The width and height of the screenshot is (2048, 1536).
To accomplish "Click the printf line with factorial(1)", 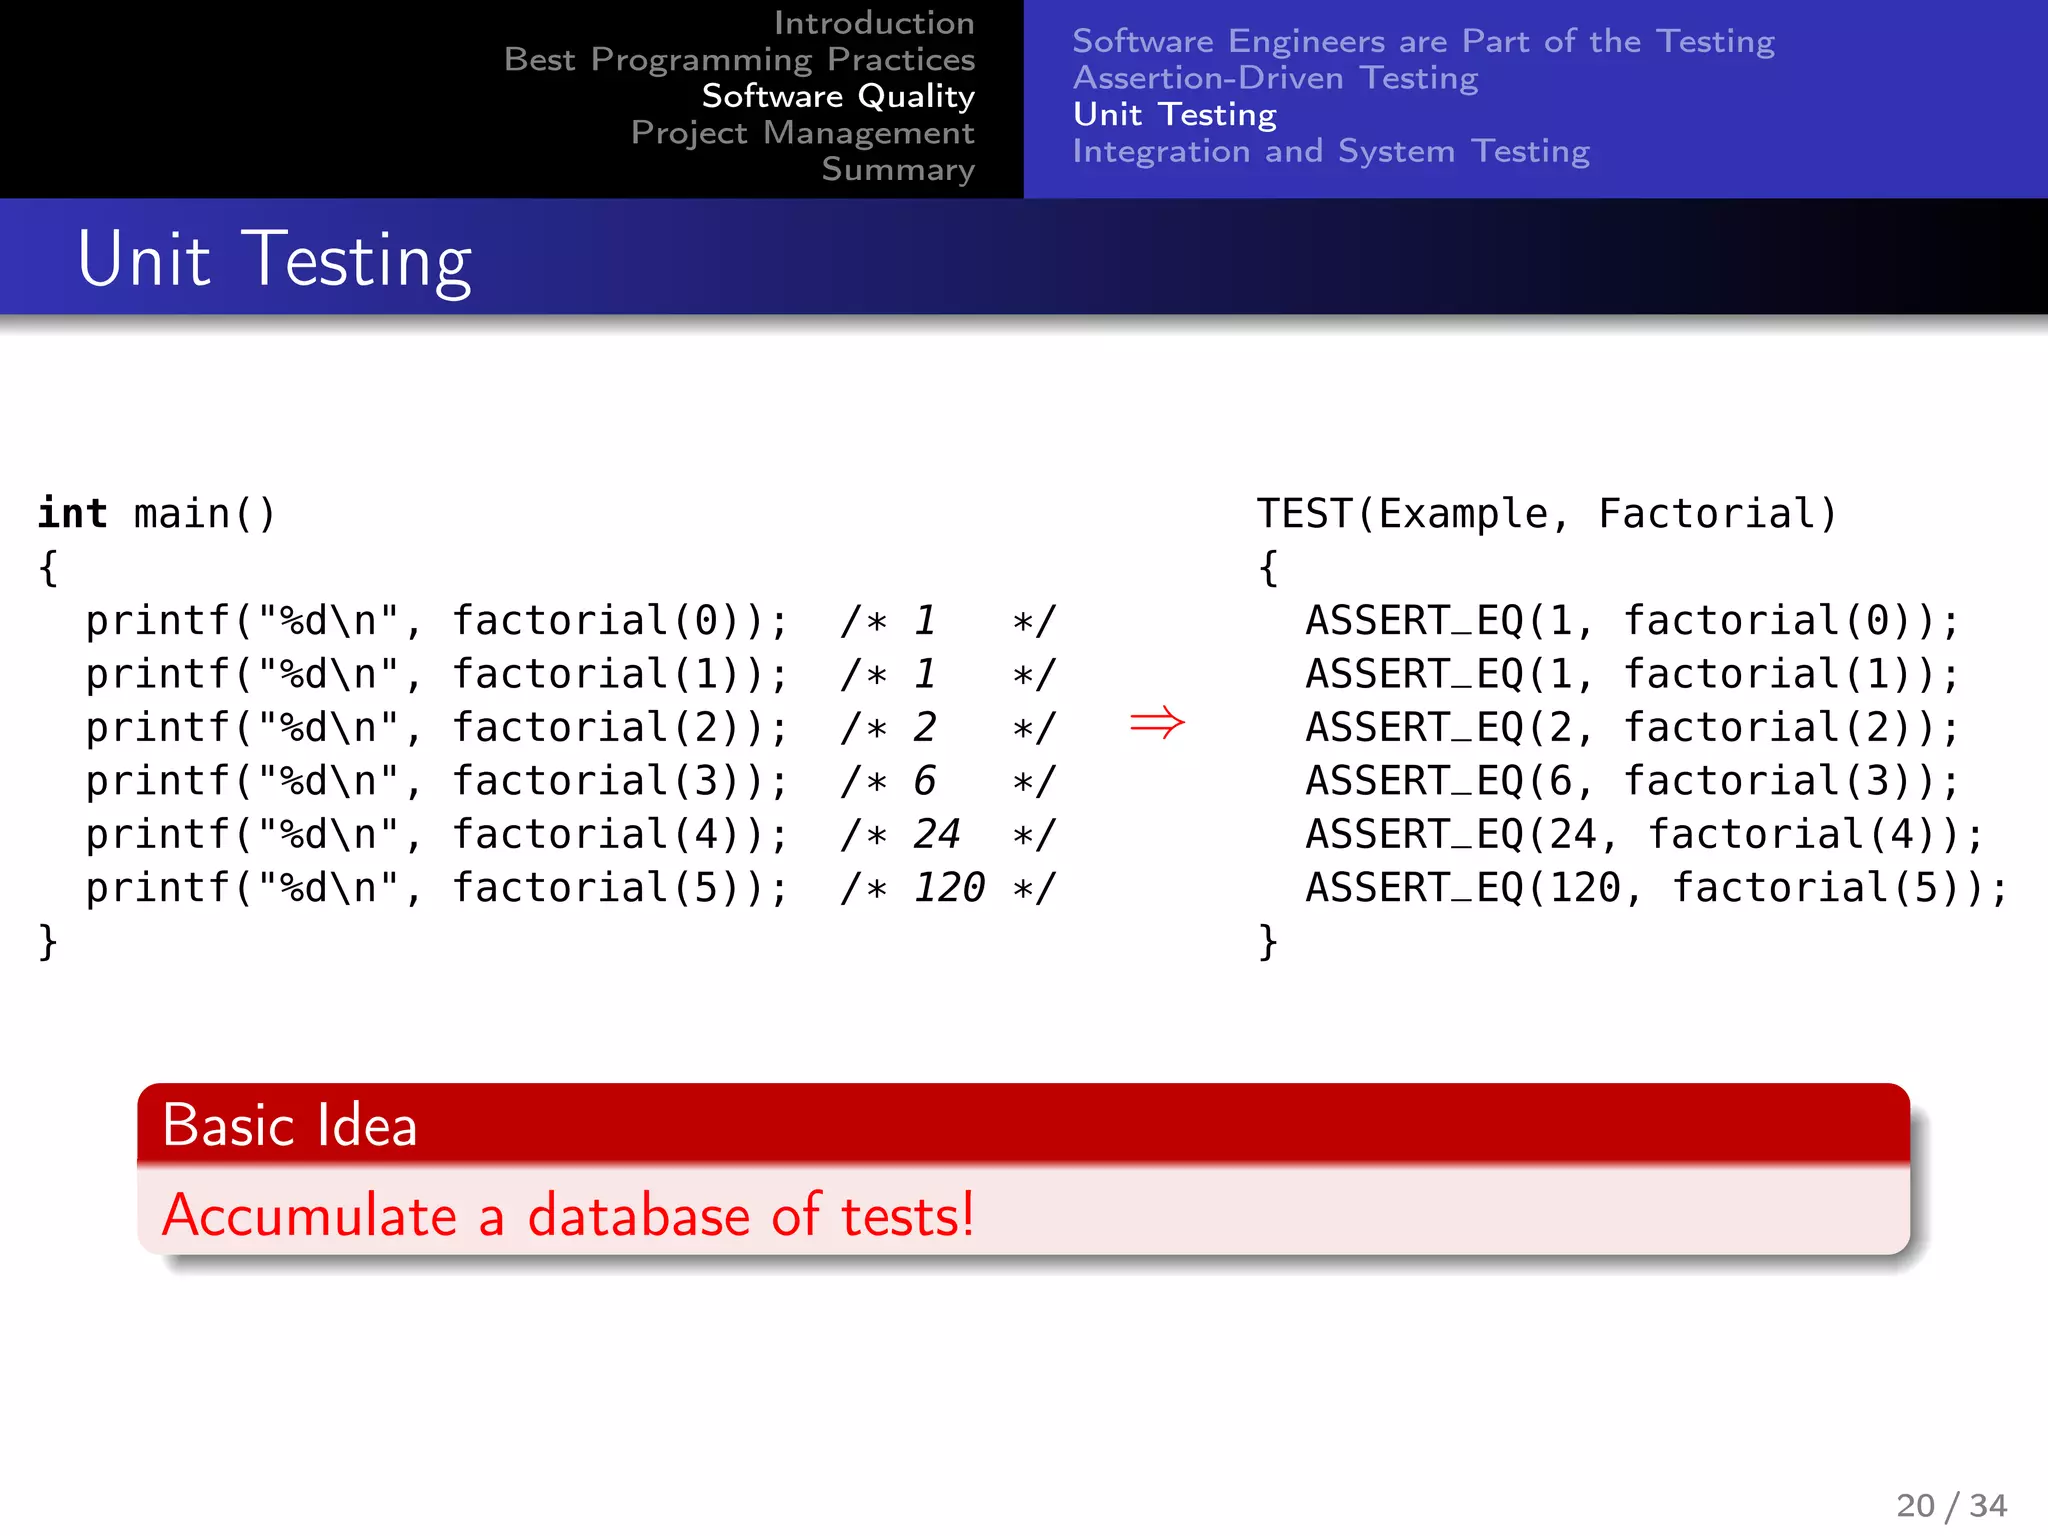I will click(x=570, y=674).
